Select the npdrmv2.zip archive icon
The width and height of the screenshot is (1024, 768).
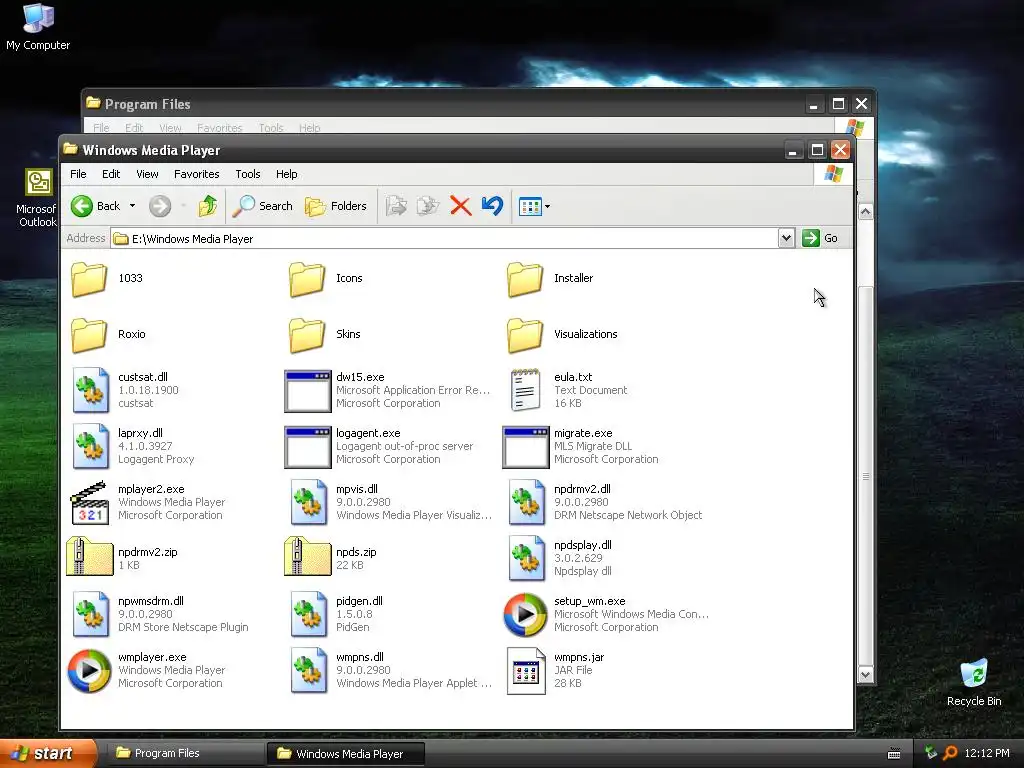point(89,556)
